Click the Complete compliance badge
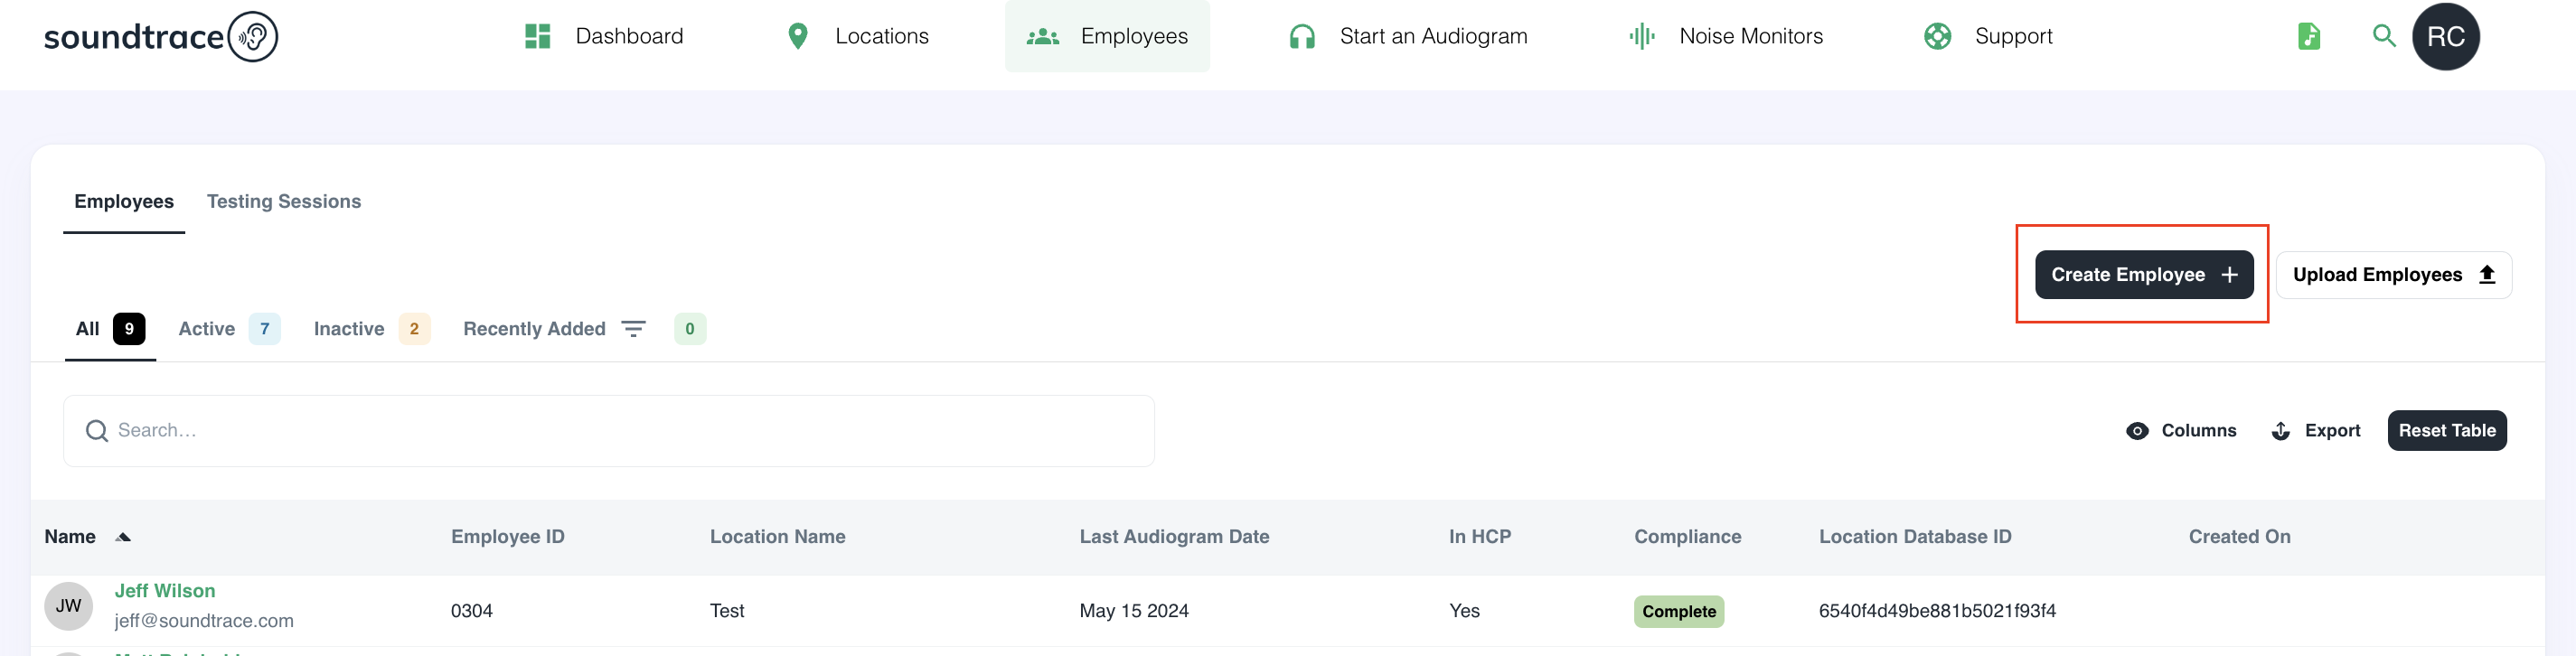 point(1679,612)
